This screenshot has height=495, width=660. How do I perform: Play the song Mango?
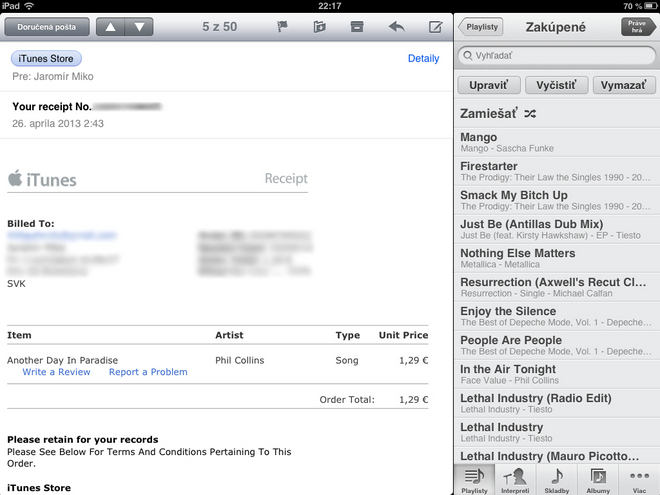(556, 142)
